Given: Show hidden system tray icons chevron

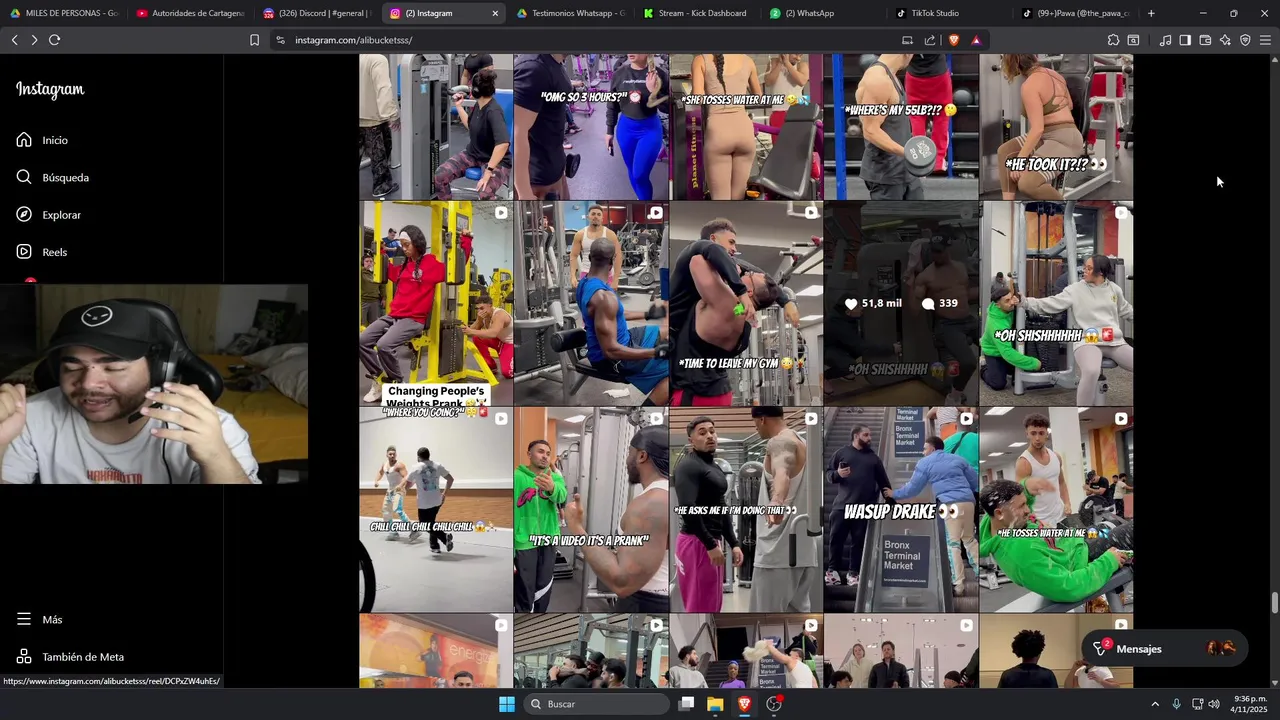Looking at the screenshot, I should [1155, 704].
